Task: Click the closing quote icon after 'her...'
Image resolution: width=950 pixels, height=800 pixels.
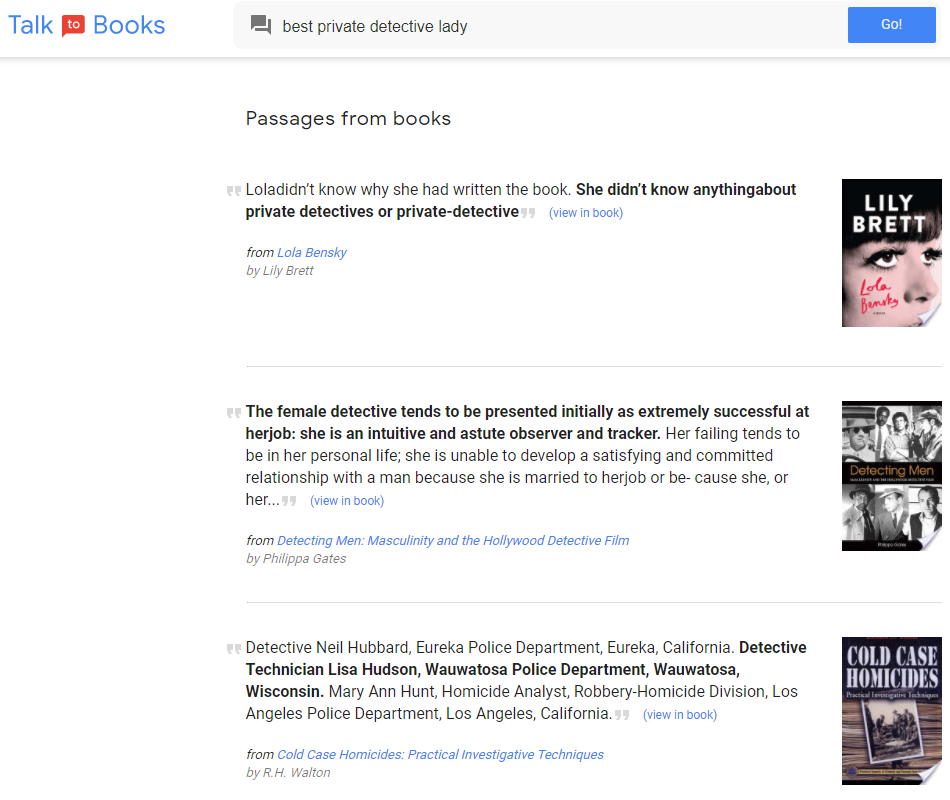Action: pyautogui.click(x=289, y=501)
